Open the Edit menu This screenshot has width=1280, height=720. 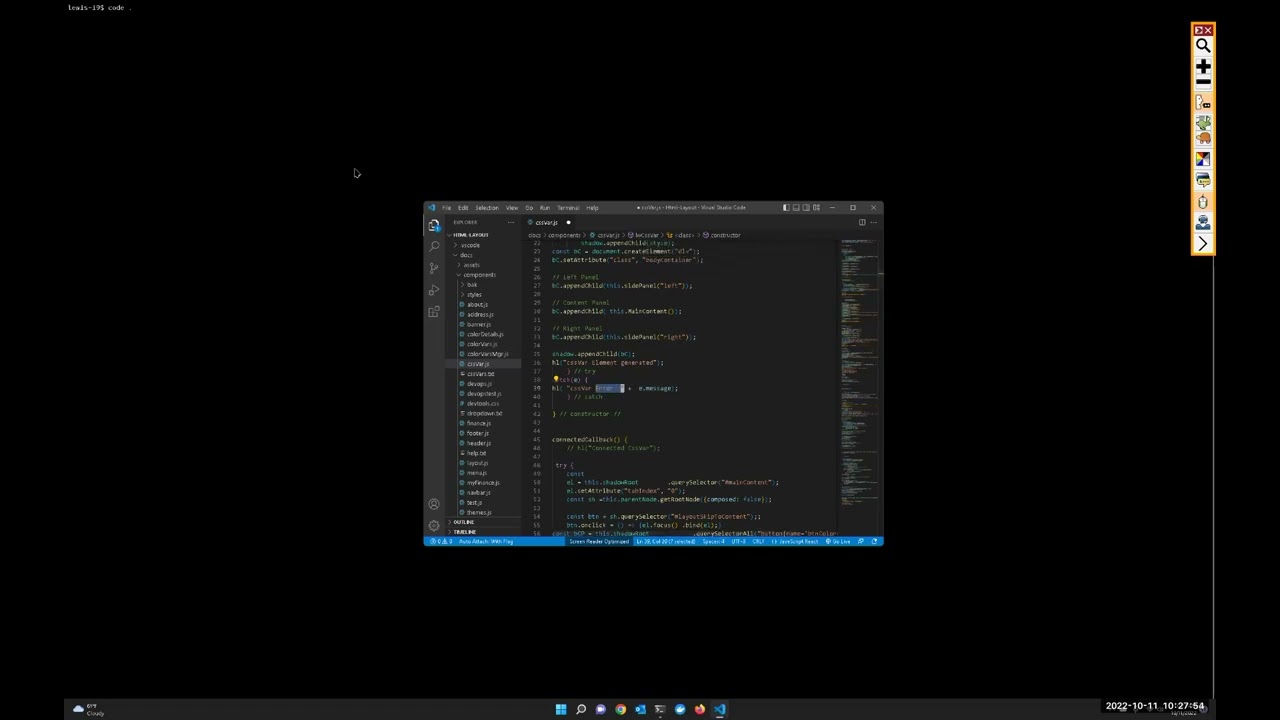coord(463,208)
